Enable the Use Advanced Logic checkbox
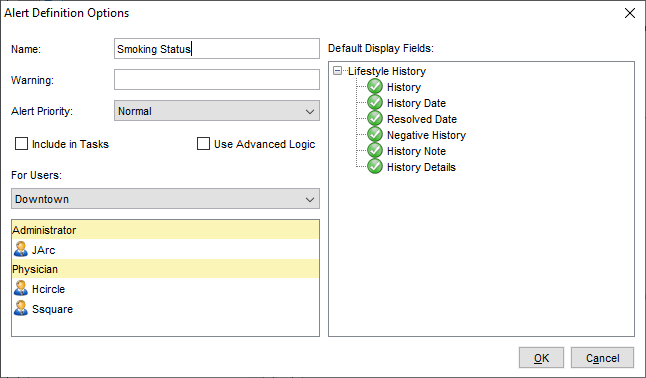646x378 pixels. point(203,144)
